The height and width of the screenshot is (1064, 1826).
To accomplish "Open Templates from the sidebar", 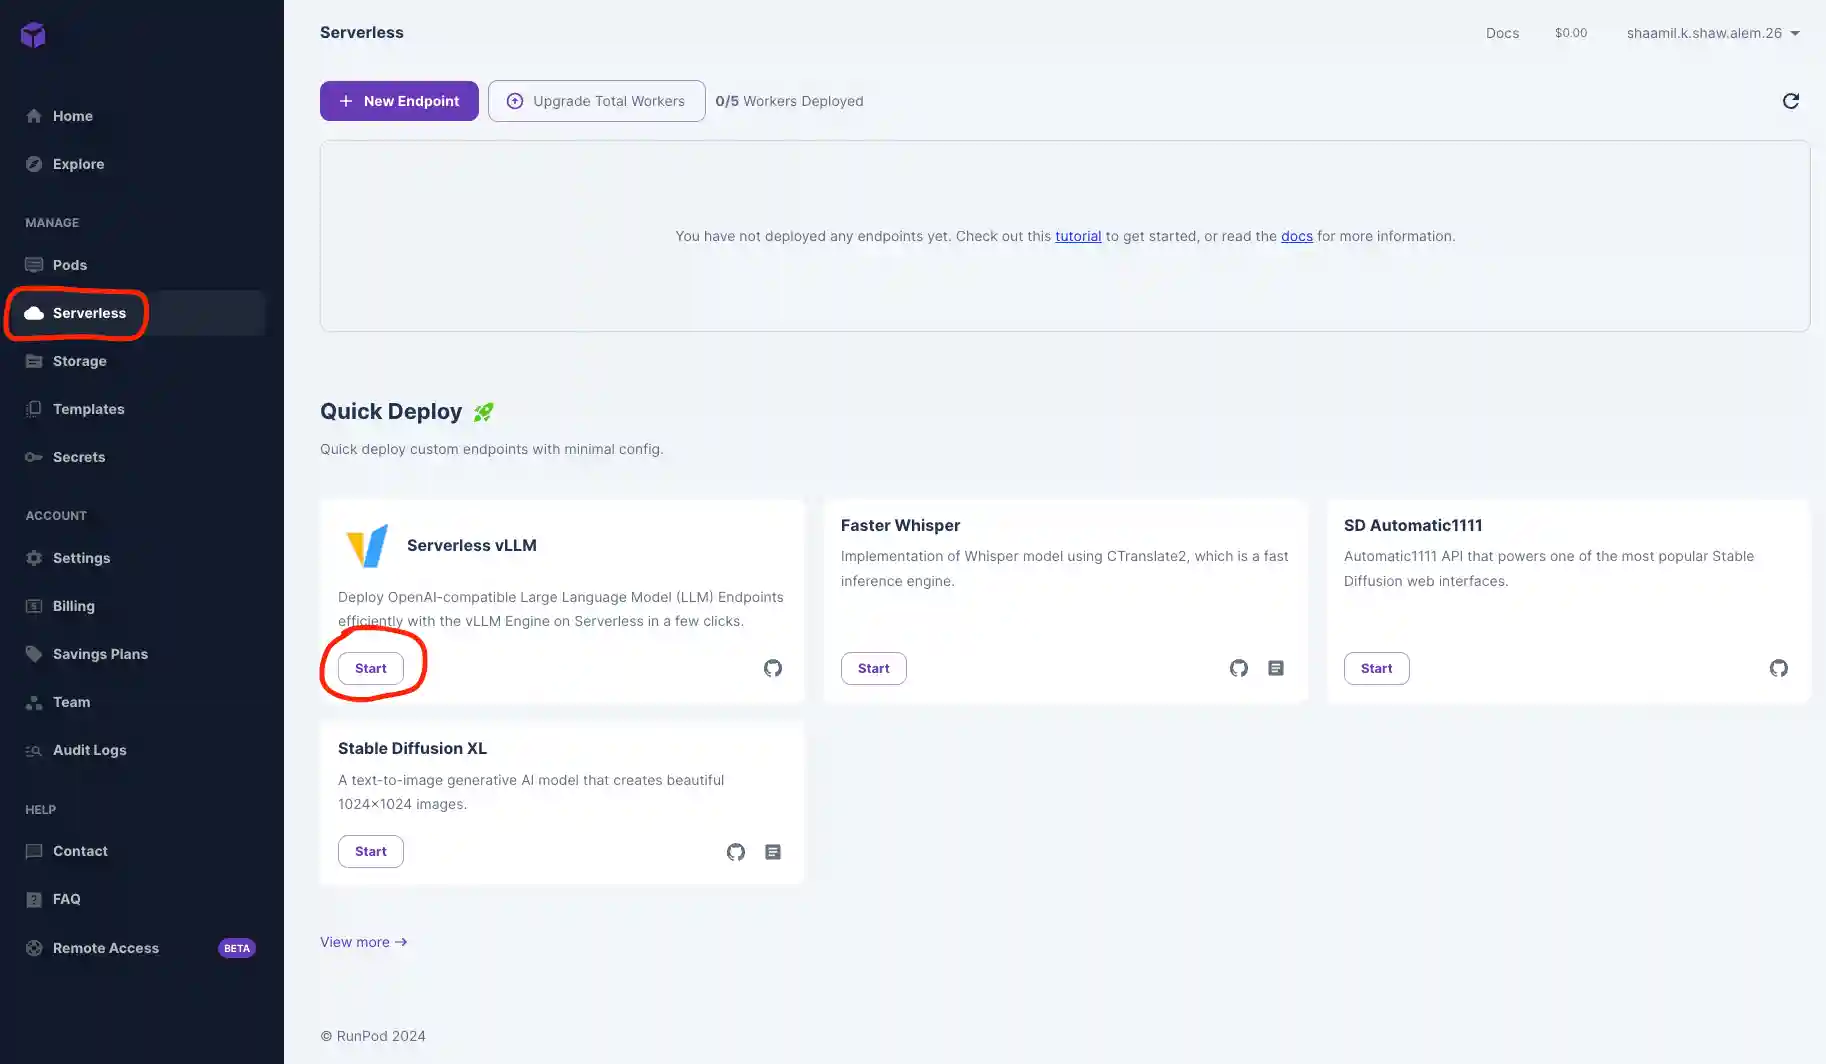I will [x=88, y=409].
